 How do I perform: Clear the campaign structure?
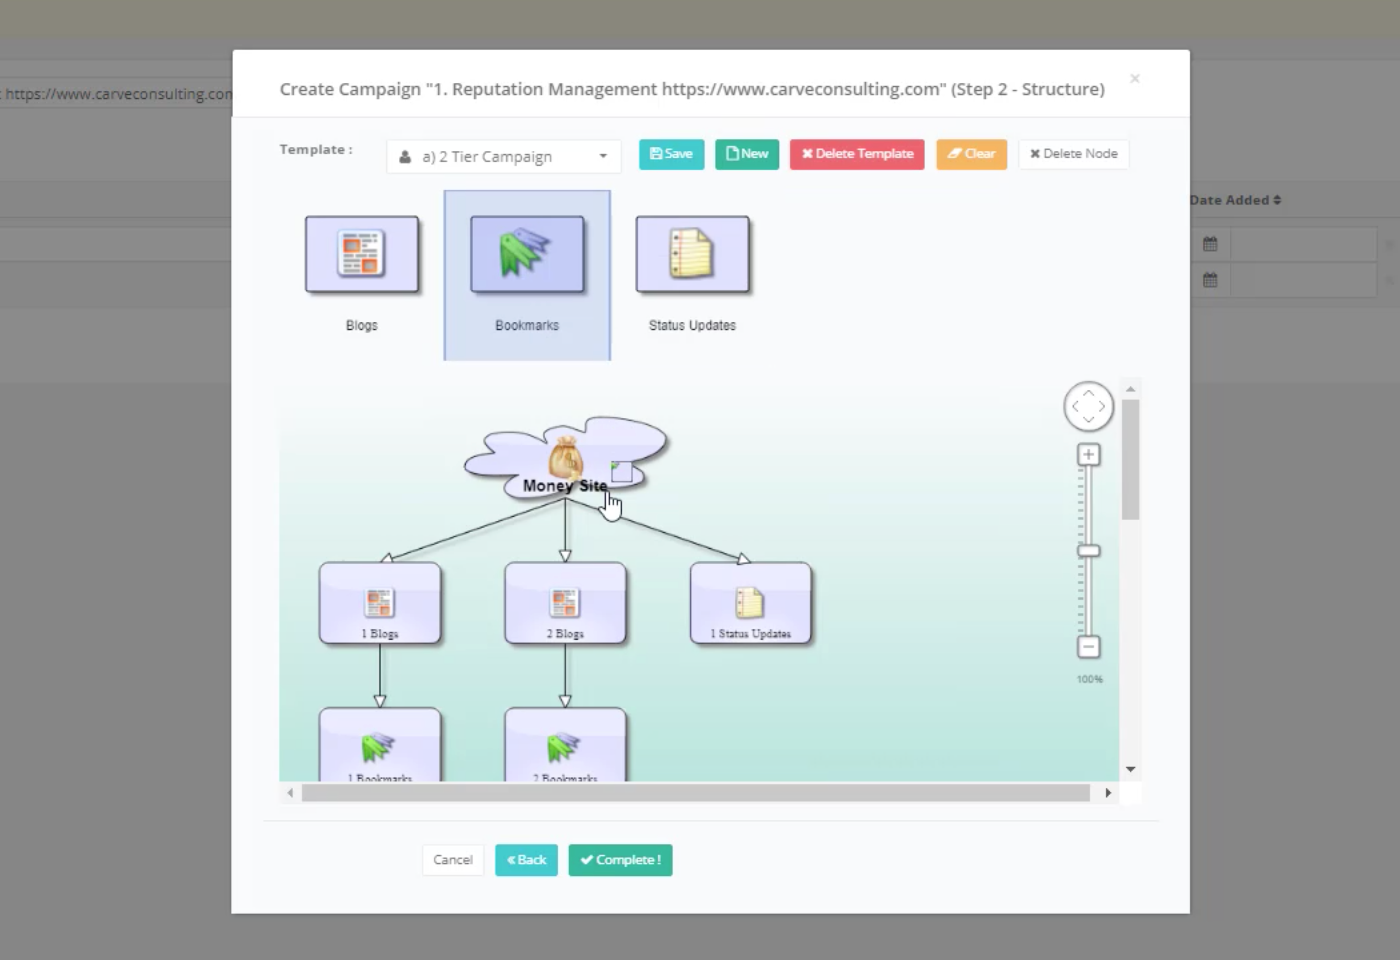coord(971,154)
